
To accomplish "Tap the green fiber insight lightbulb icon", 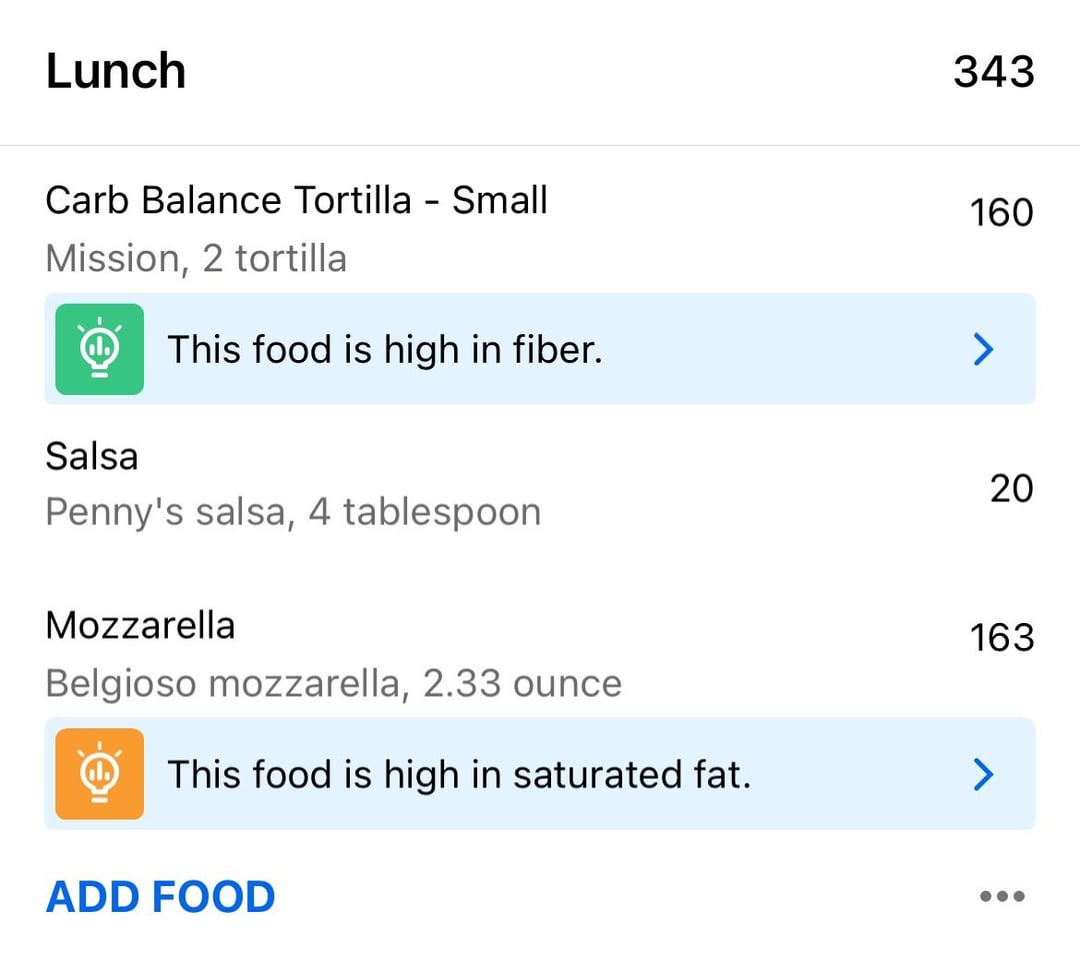I will click(x=99, y=349).
